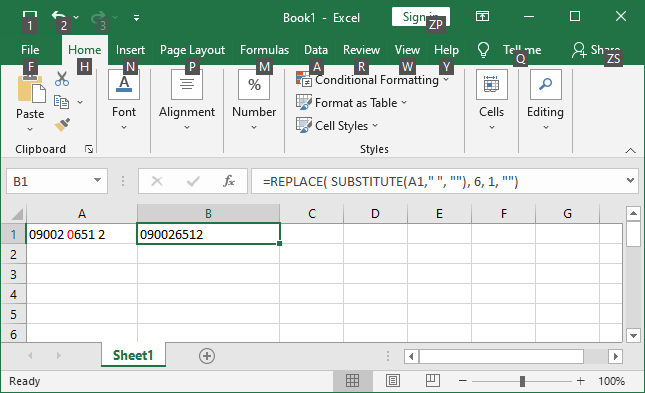This screenshot has height=393, width=645.
Task: Add a new sheet with plus icon
Action: (x=207, y=356)
